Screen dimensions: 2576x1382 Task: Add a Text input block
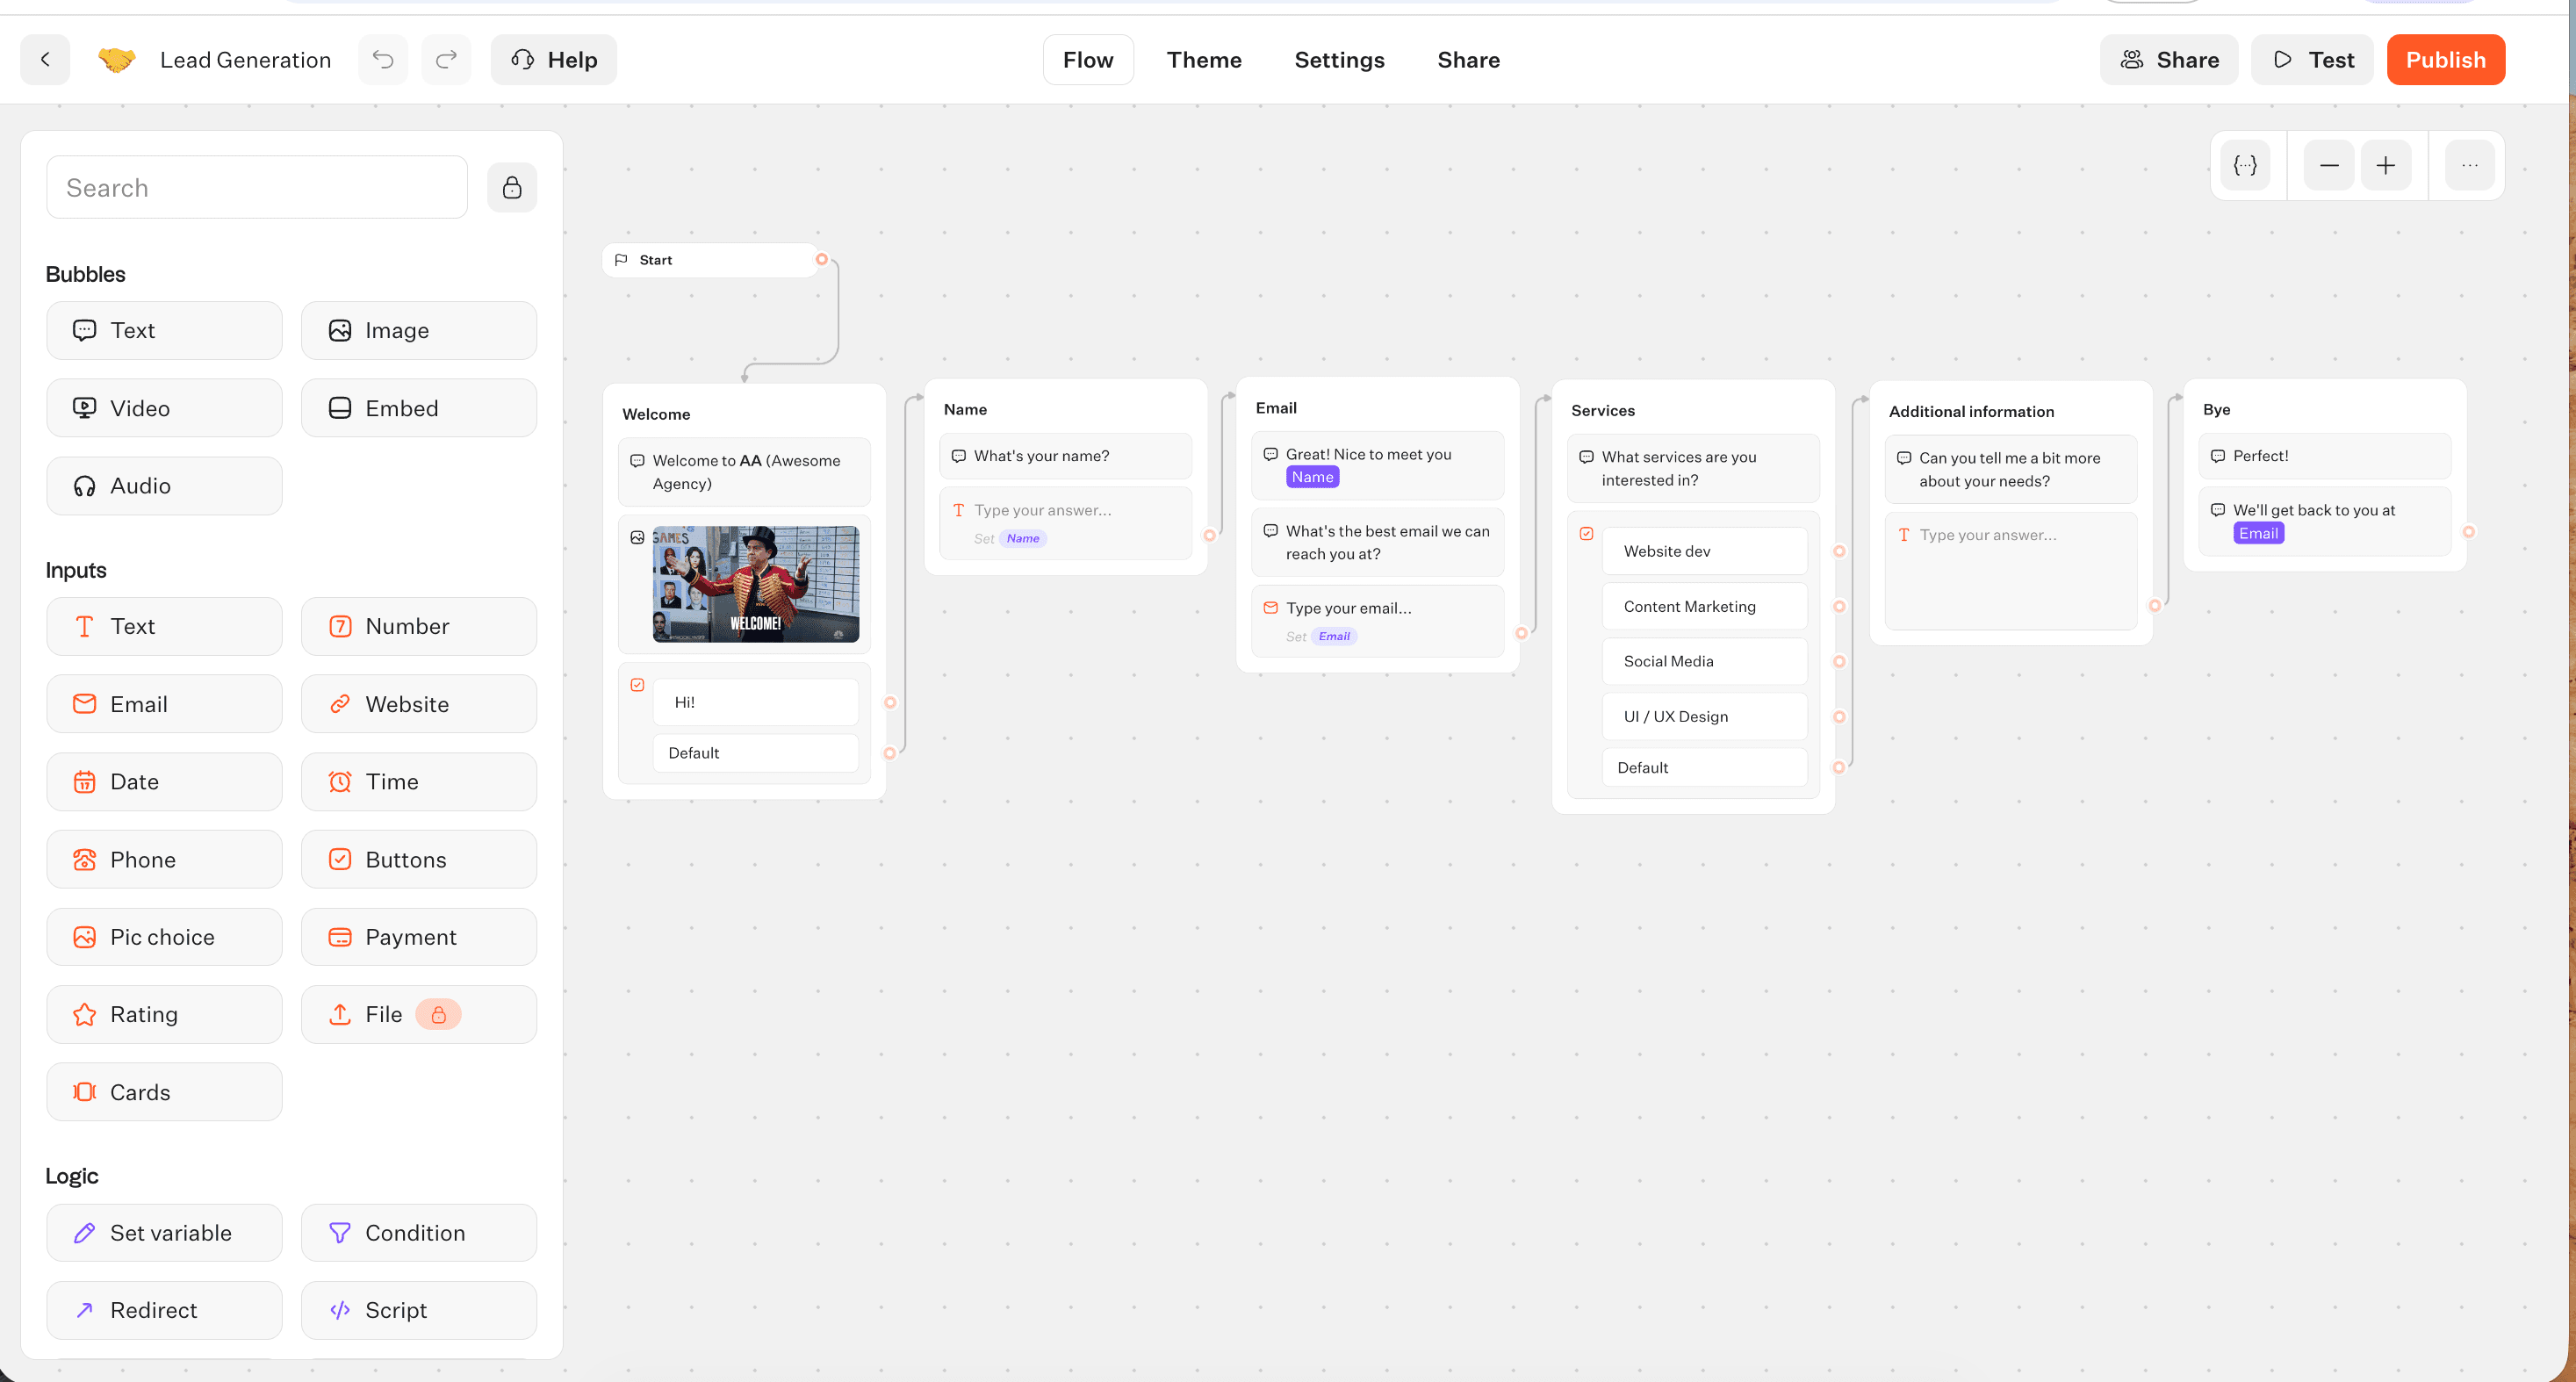coord(164,626)
